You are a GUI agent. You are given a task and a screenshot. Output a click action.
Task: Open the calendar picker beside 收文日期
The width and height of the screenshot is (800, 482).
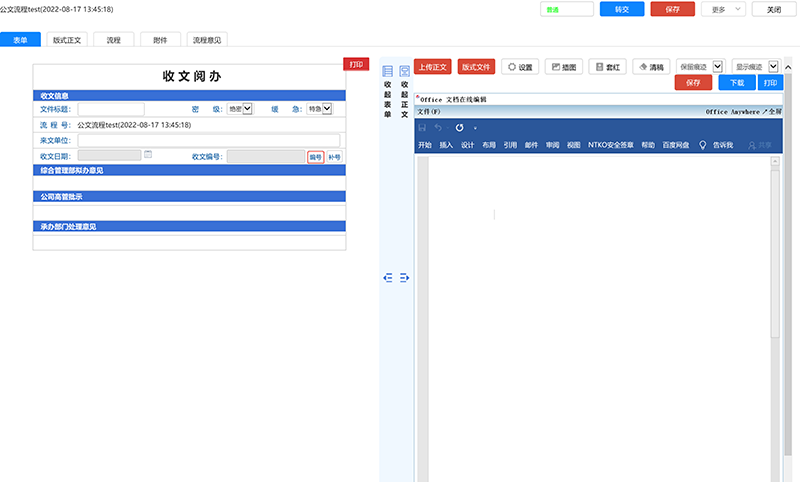pos(148,154)
